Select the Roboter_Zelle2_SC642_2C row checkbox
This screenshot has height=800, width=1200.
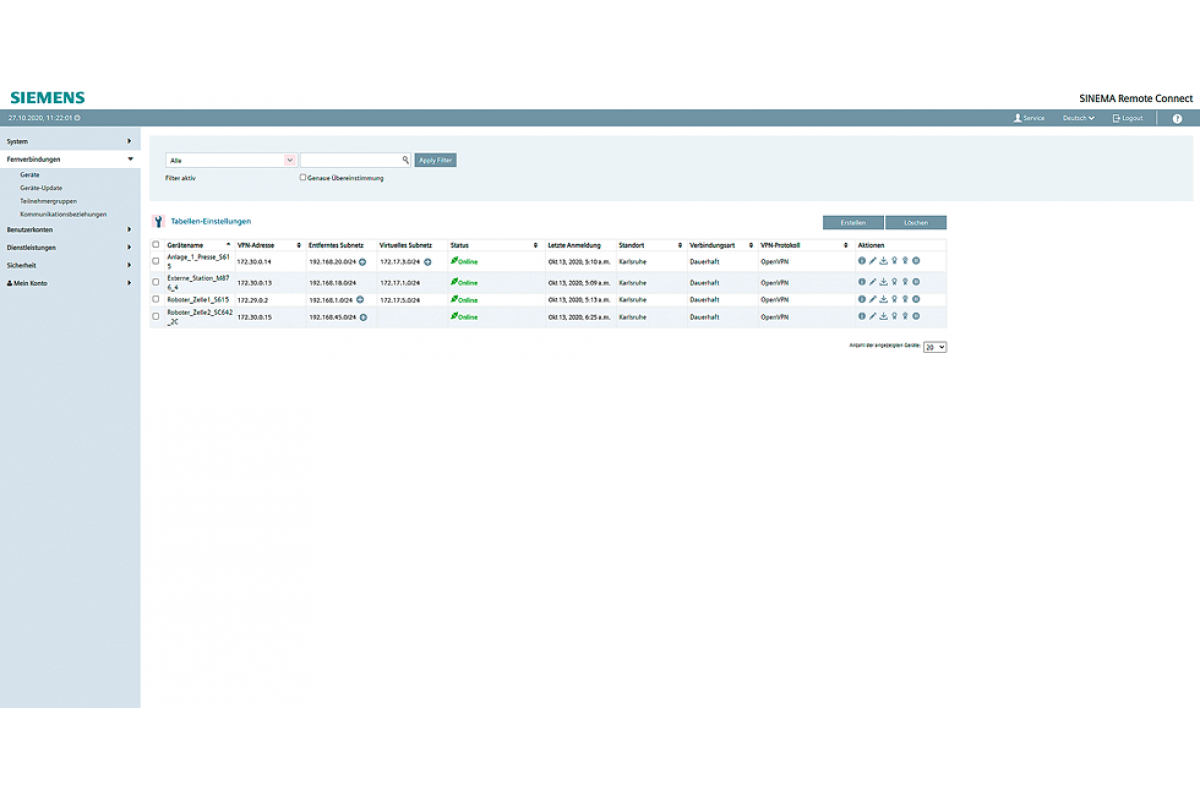(x=156, y=316)
